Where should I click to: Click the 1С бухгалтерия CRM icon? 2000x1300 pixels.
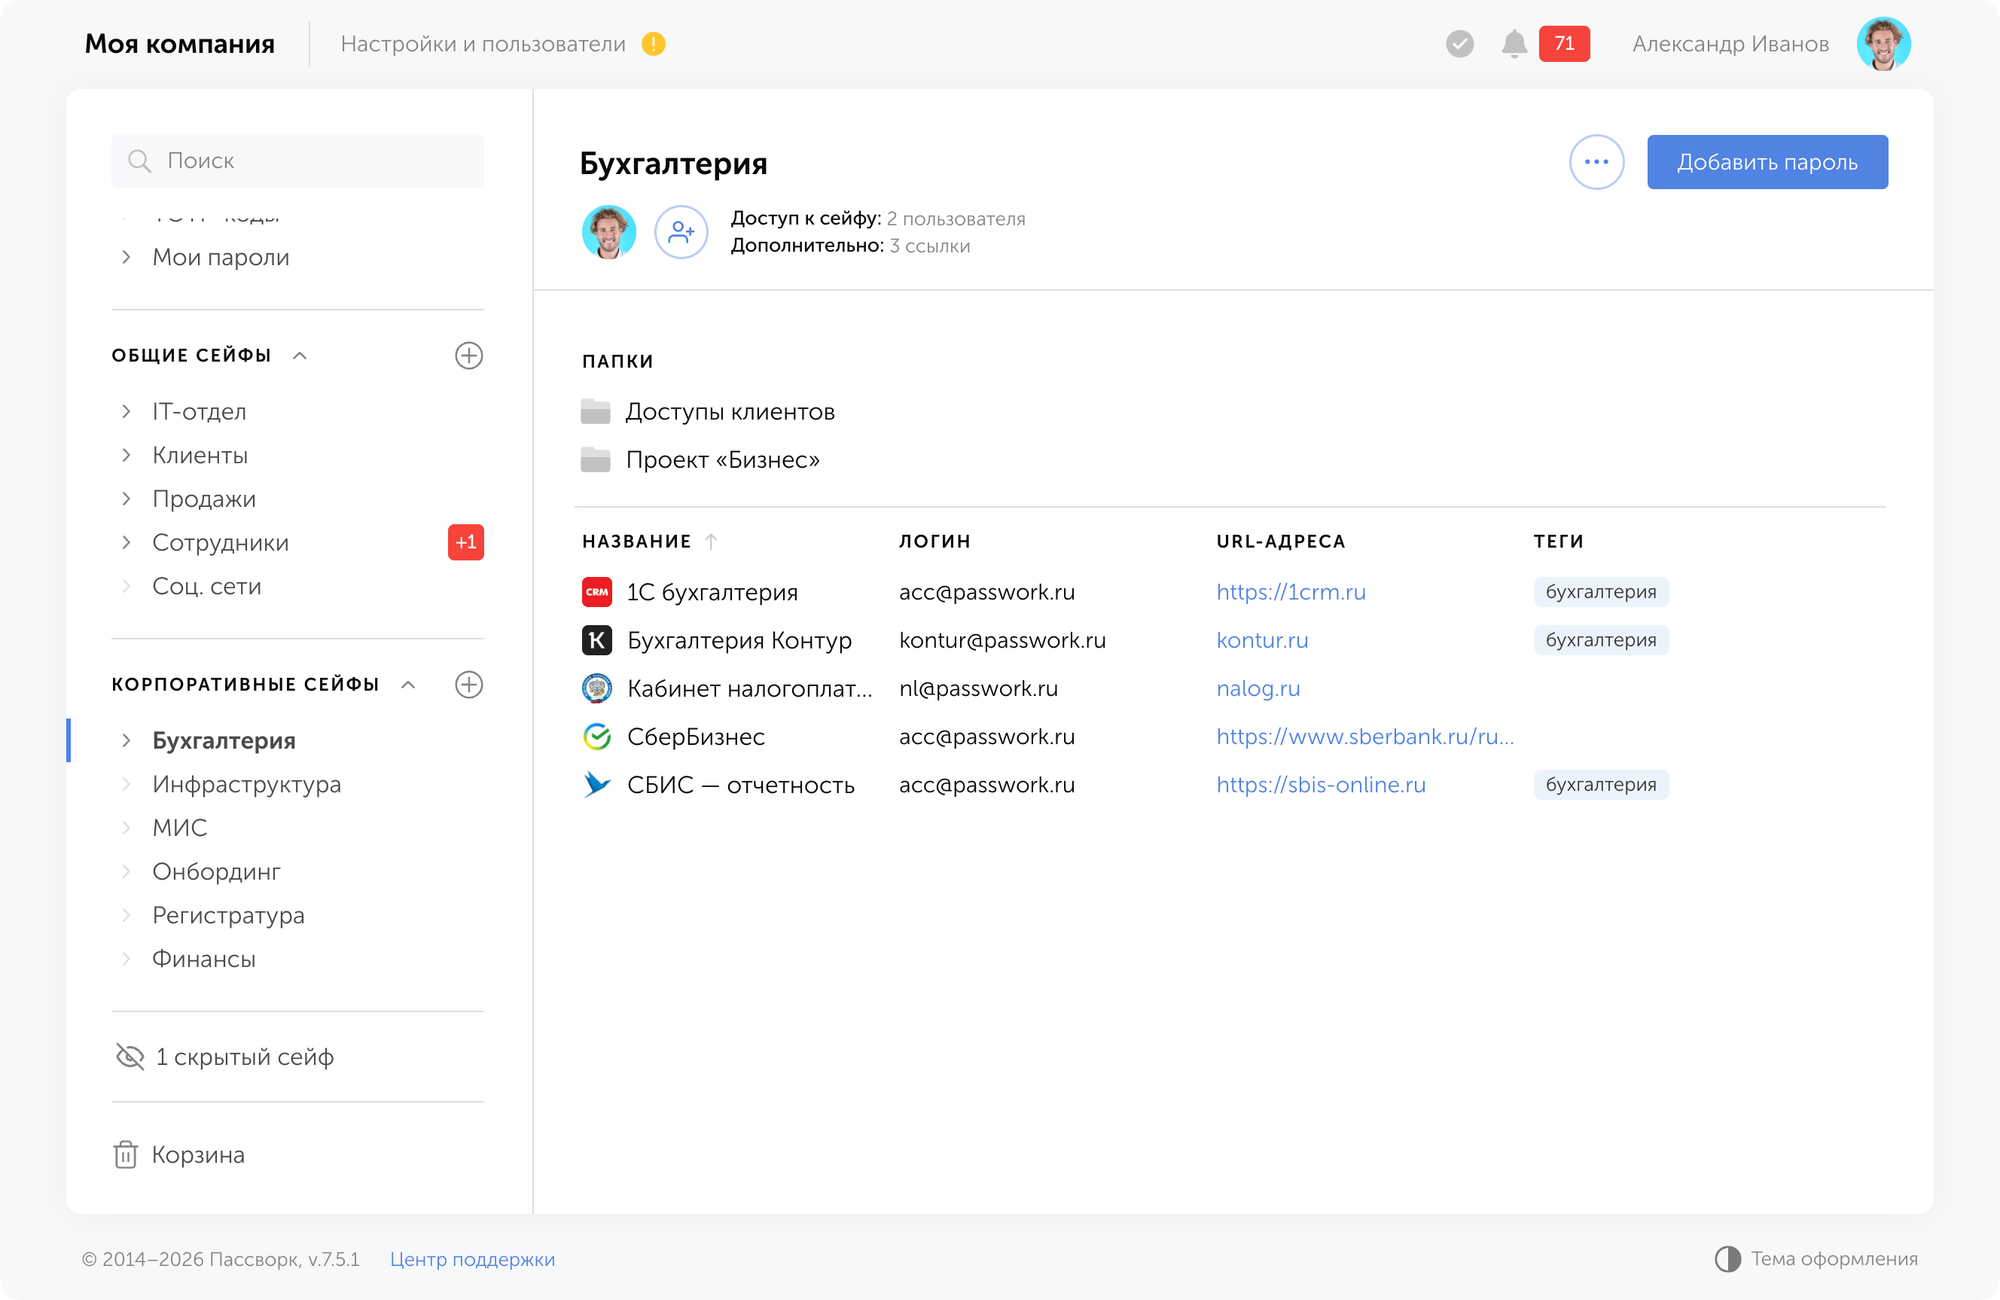point(597,592)
